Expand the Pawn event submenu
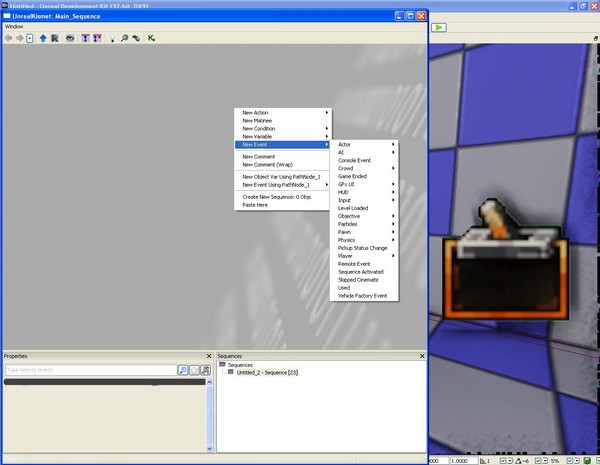This screenshot has height=465, width=600. click(364, 232)
